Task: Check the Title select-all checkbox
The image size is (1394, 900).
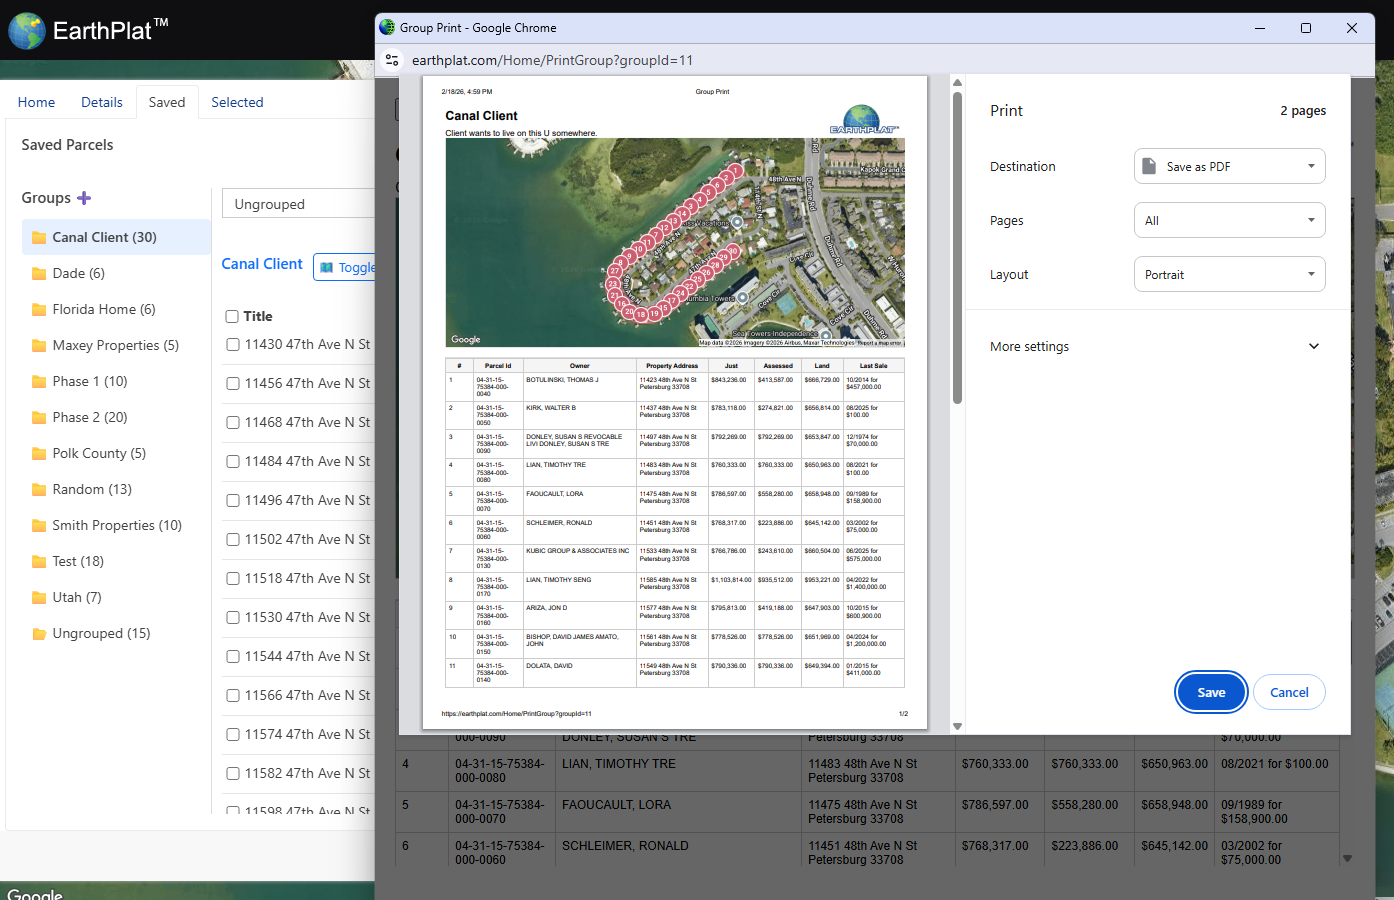Action: pyautogui.click(x=232, y=317)
